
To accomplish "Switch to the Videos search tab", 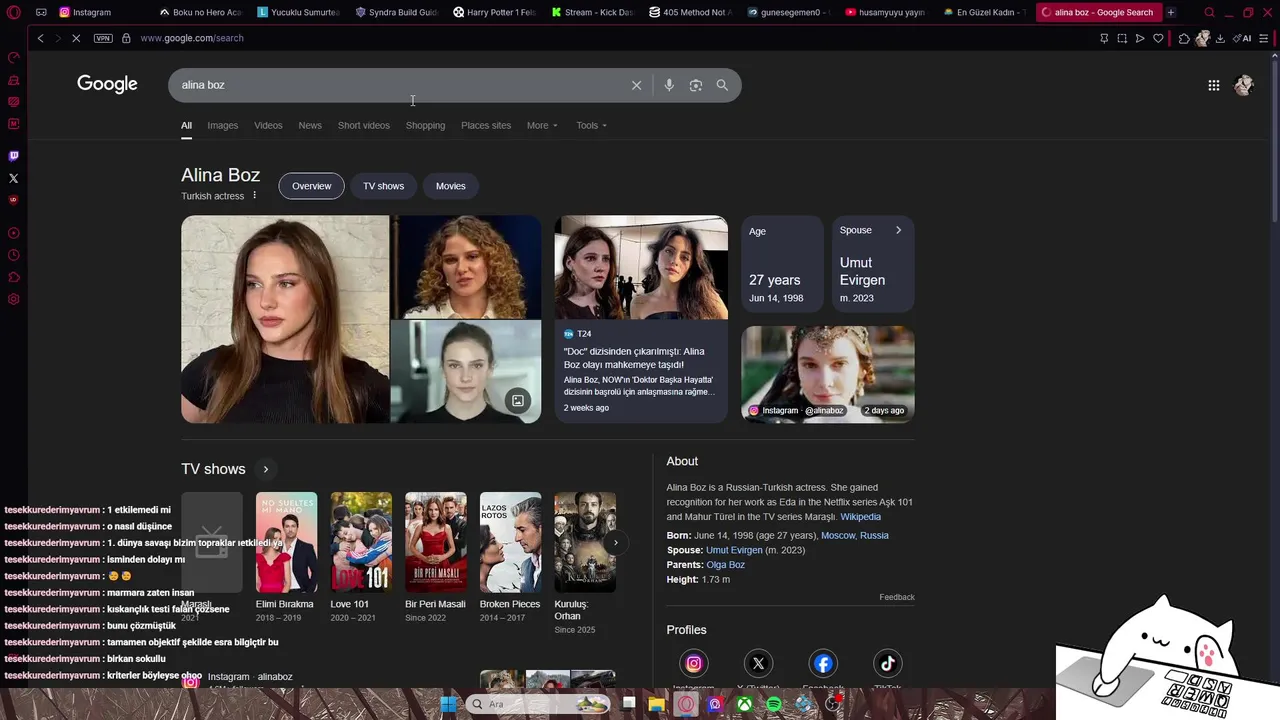I will [x=268, y=125].
